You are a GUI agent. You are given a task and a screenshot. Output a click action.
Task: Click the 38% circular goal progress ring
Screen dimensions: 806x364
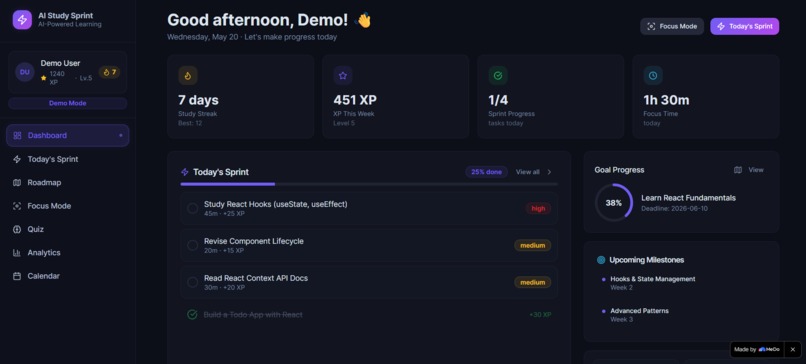point(614,203)
